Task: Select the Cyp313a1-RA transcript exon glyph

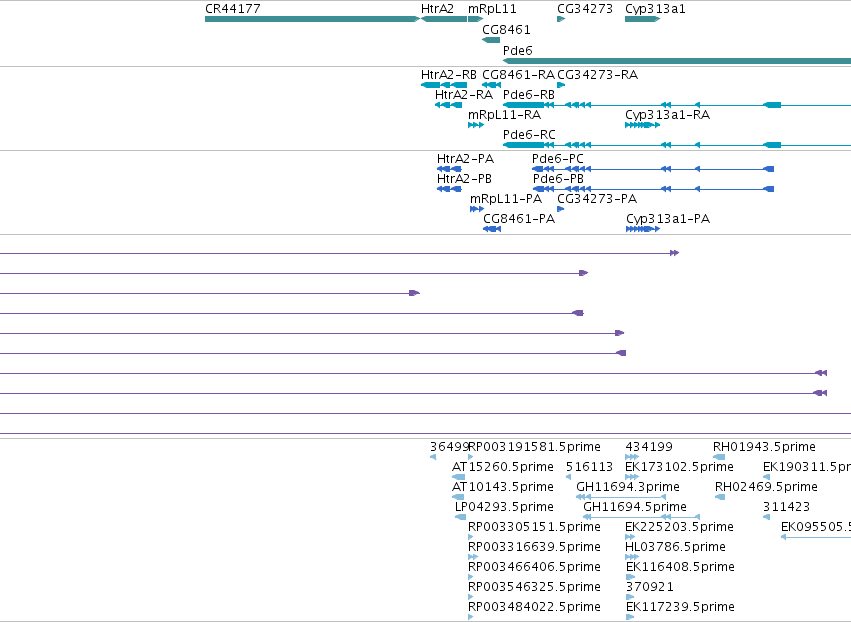Action: click(643, 125)
